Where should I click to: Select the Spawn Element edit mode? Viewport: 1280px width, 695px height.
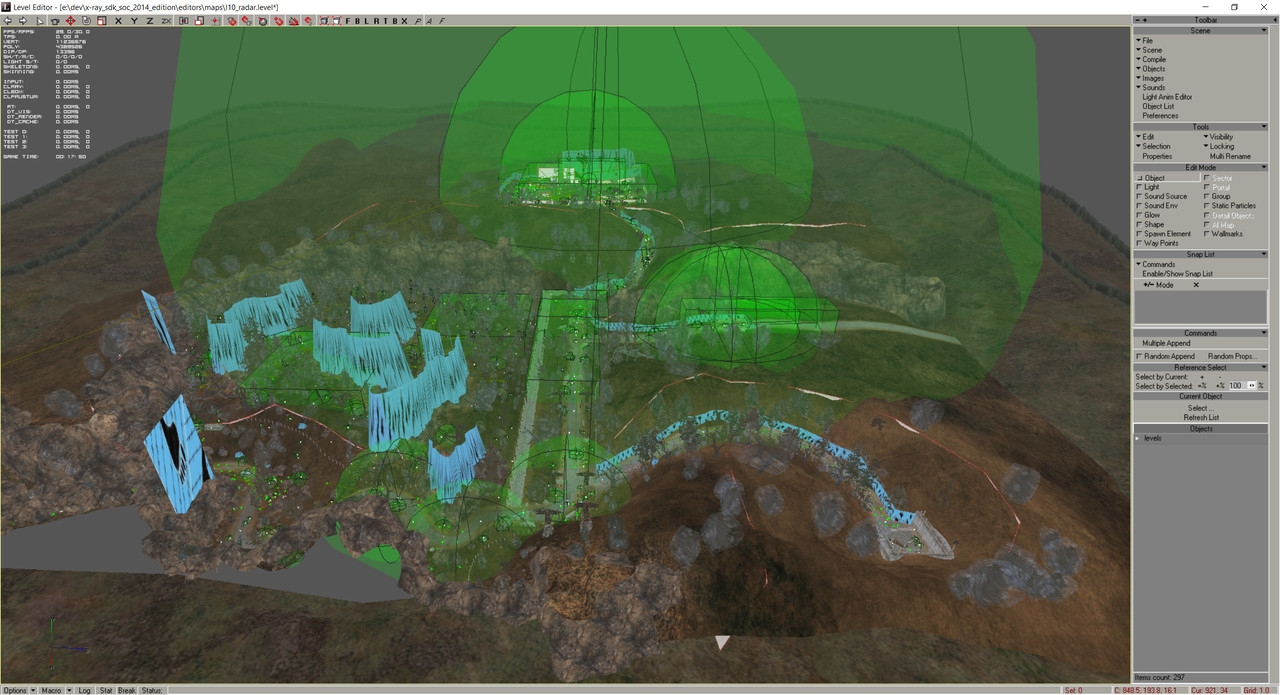point(1164,234)
